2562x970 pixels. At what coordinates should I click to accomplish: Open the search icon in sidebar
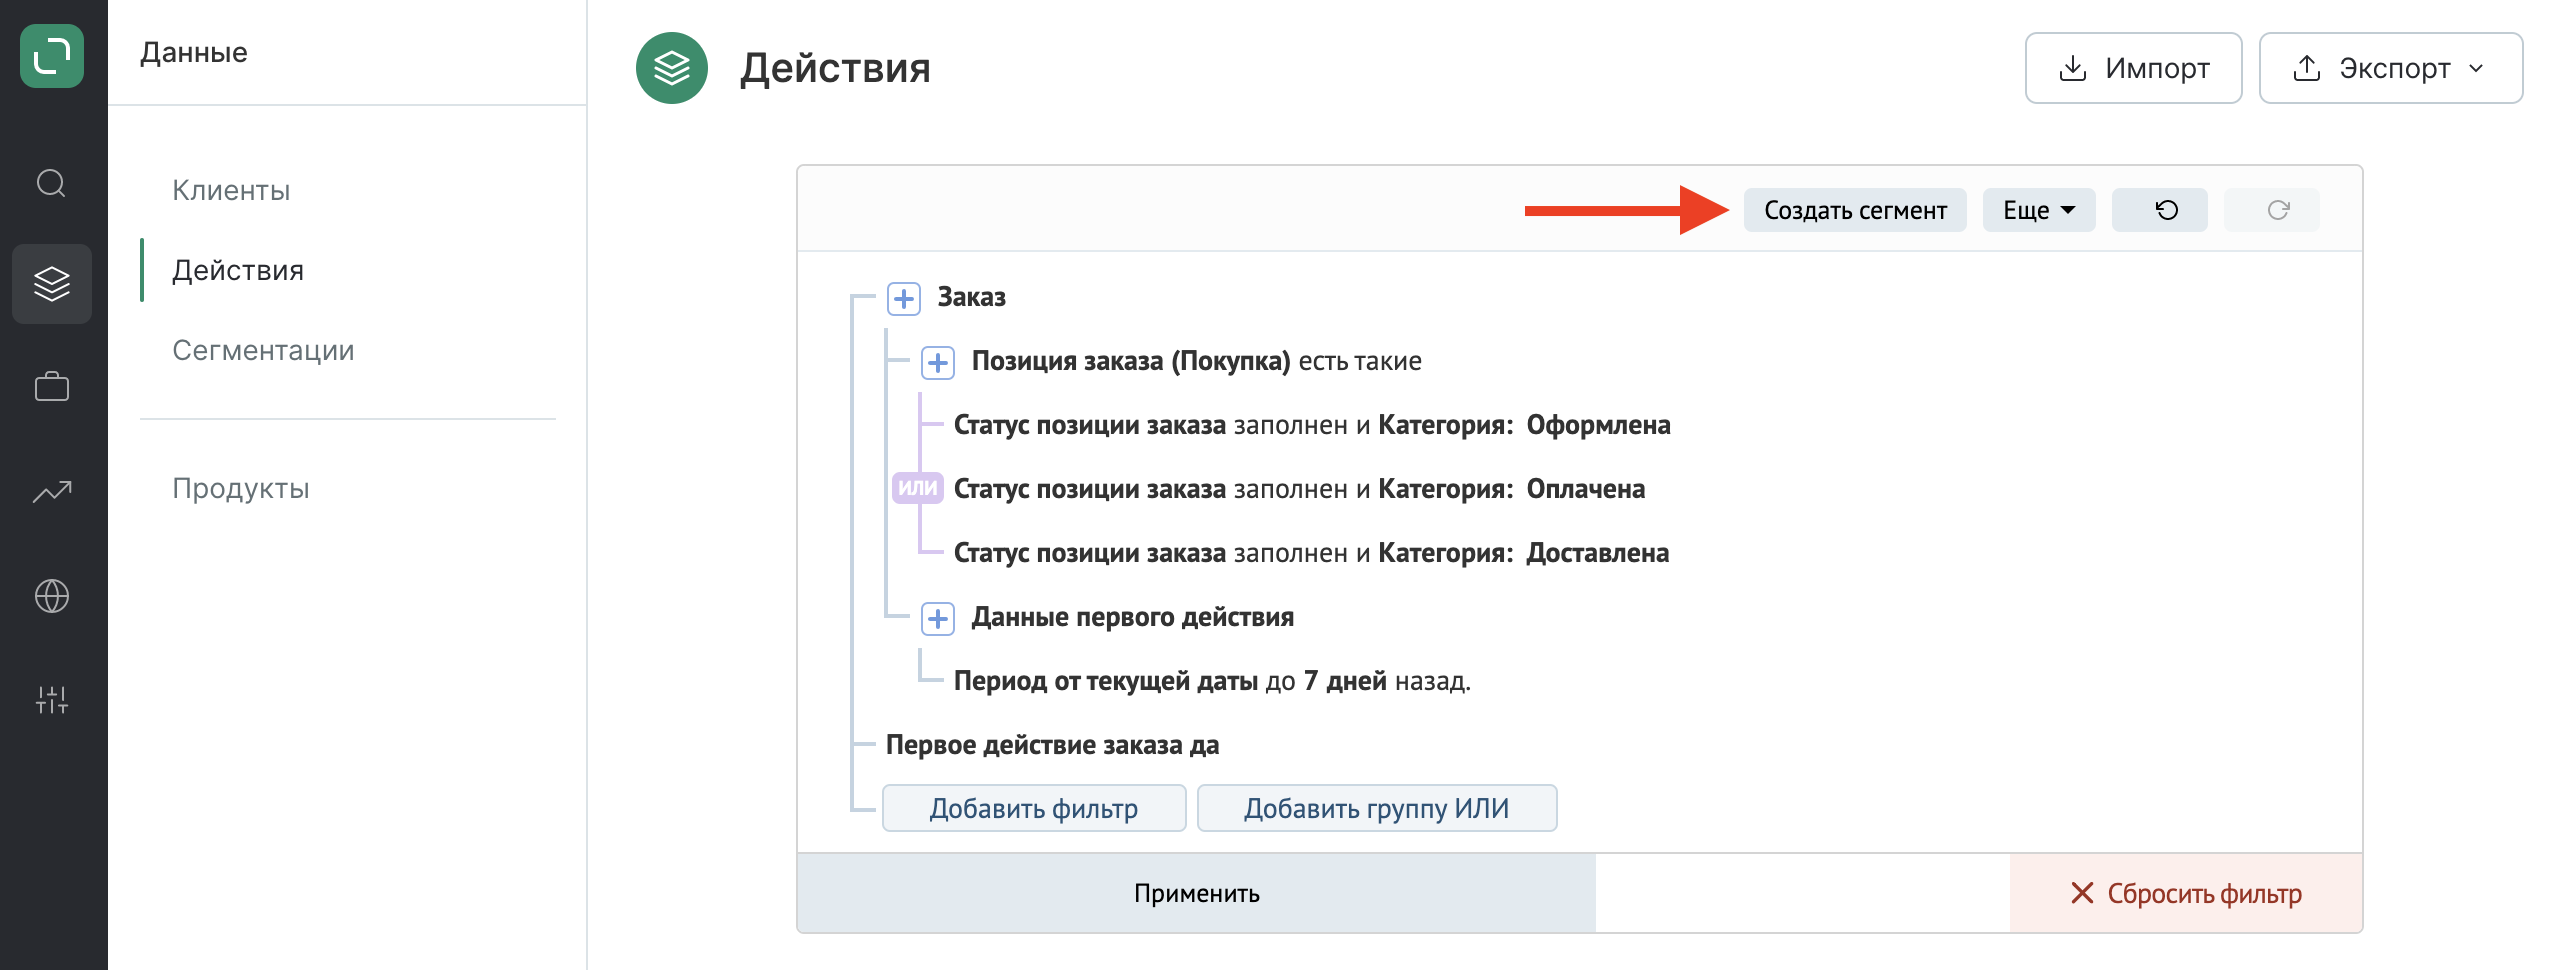[x=52, y=183]
